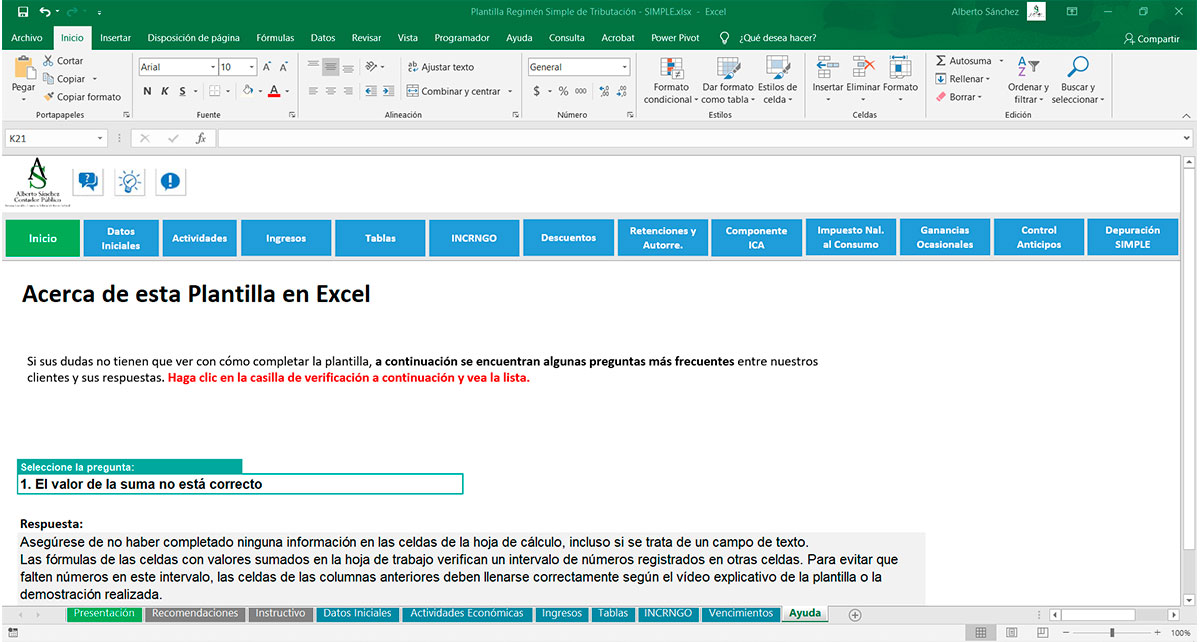This screenshot has width=1200, height=642.
Task: Switch to Normal view in status bar
Action: click(981, 633)
